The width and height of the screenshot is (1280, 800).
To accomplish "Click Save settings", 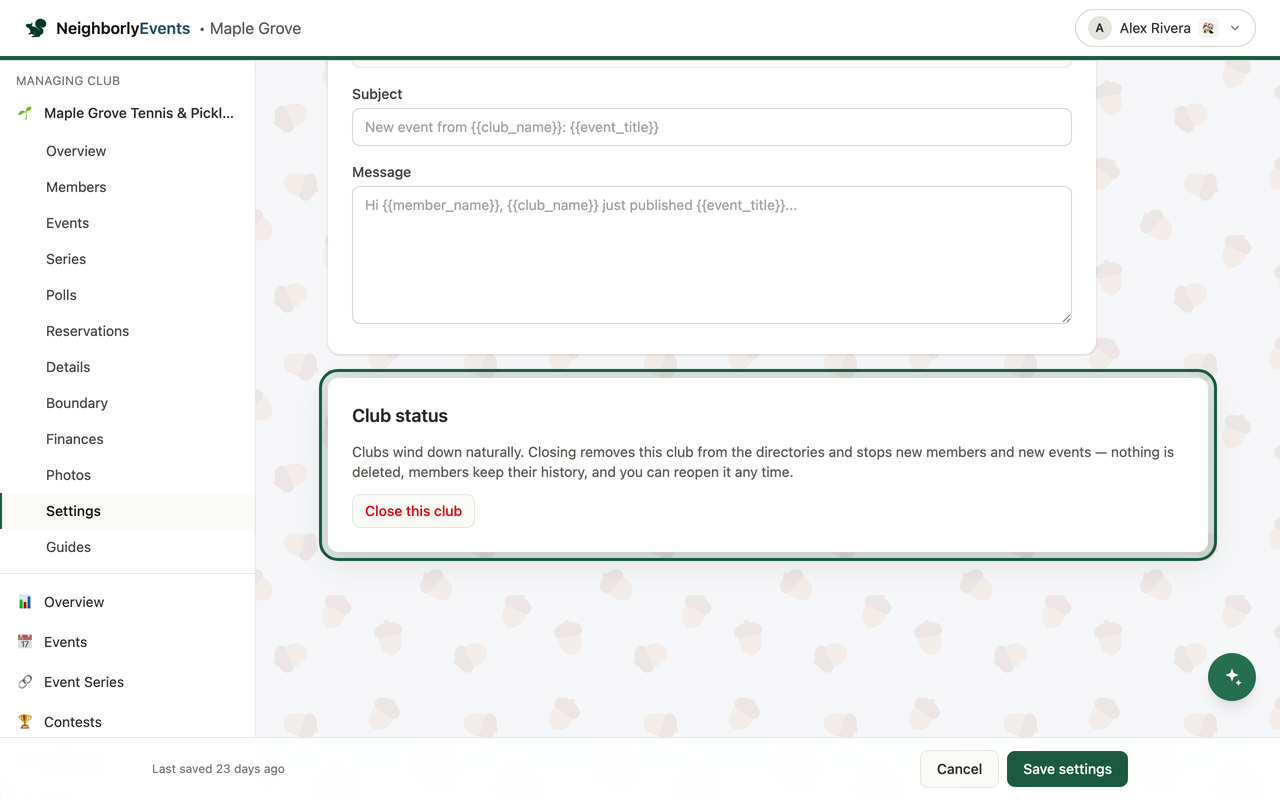I will tap(1067, 769).
